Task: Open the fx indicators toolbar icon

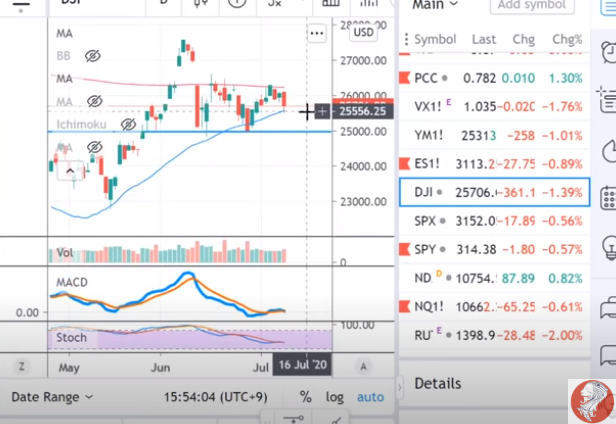Action: tap(275, 3)
